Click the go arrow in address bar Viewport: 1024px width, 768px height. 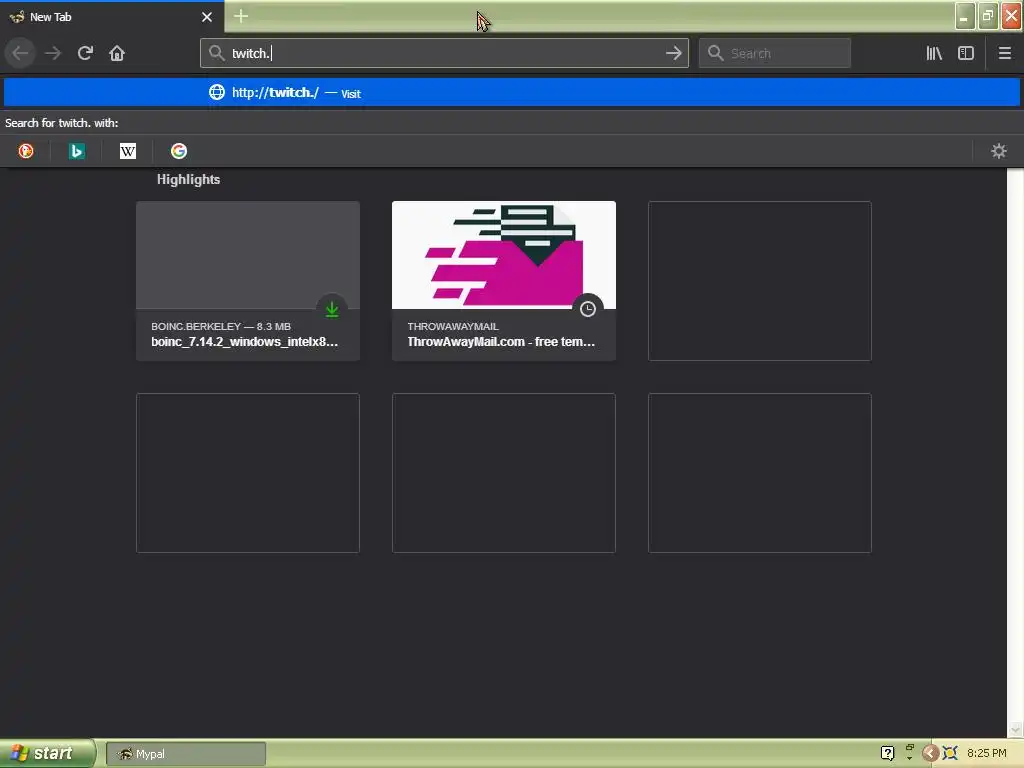point(673,53)
